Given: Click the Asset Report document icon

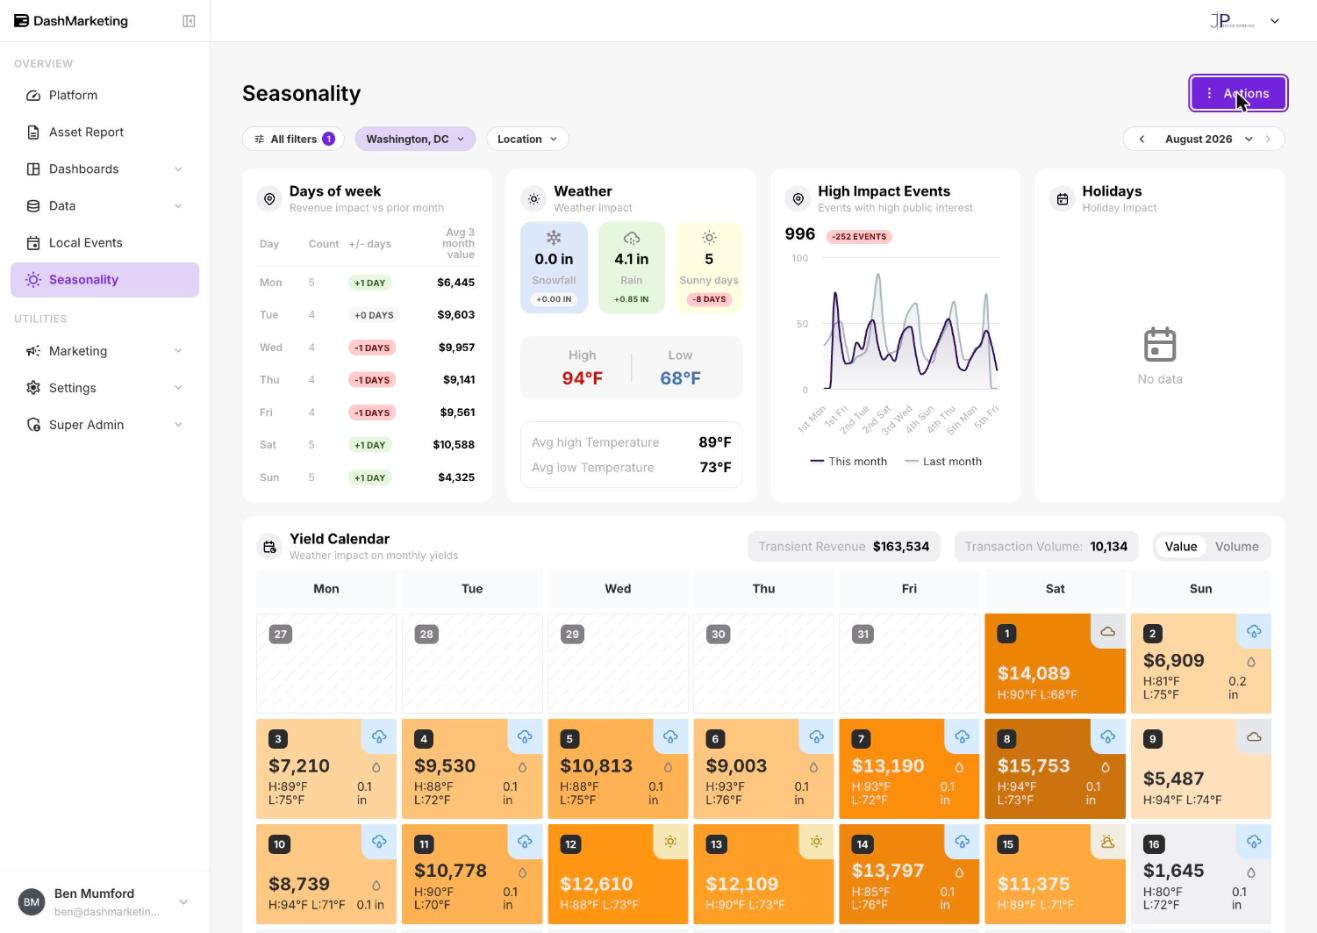Looking at the screenshot, I should point(33,132).
